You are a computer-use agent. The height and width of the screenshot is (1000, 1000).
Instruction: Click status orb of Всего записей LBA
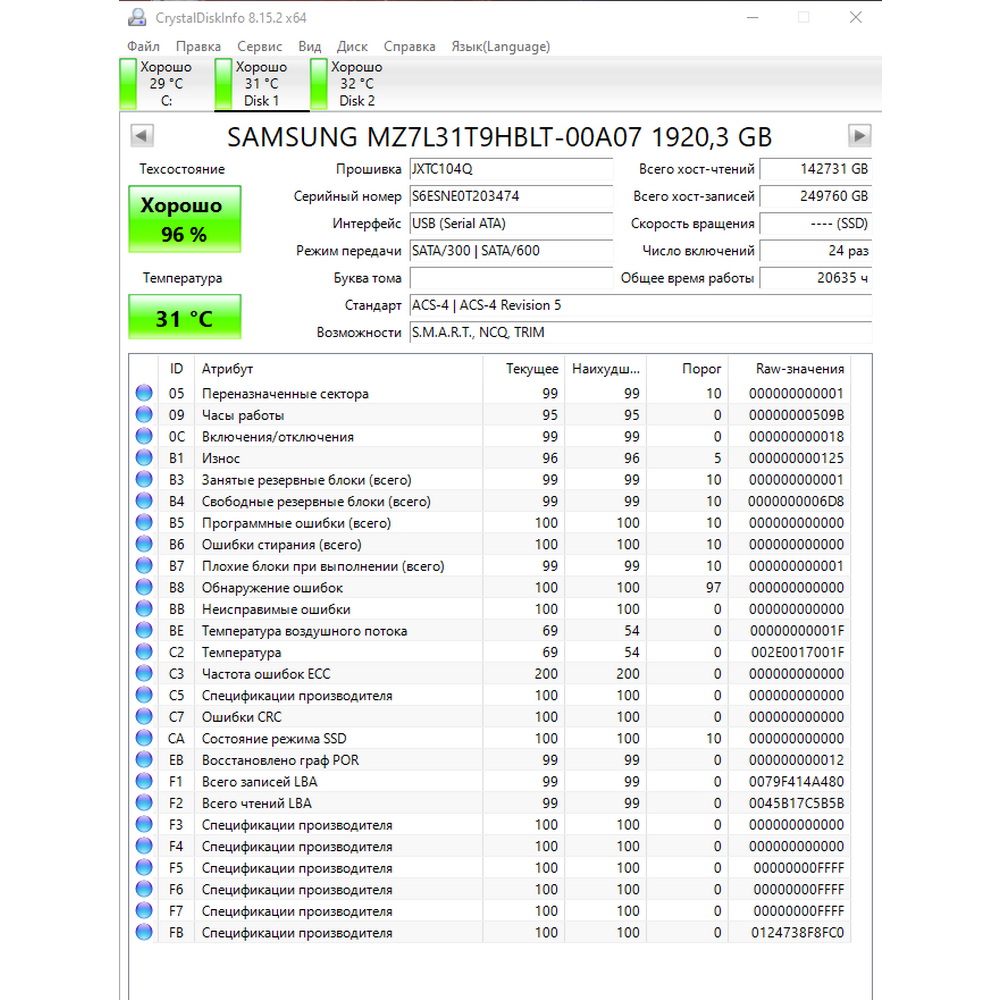tap(144, 781)
